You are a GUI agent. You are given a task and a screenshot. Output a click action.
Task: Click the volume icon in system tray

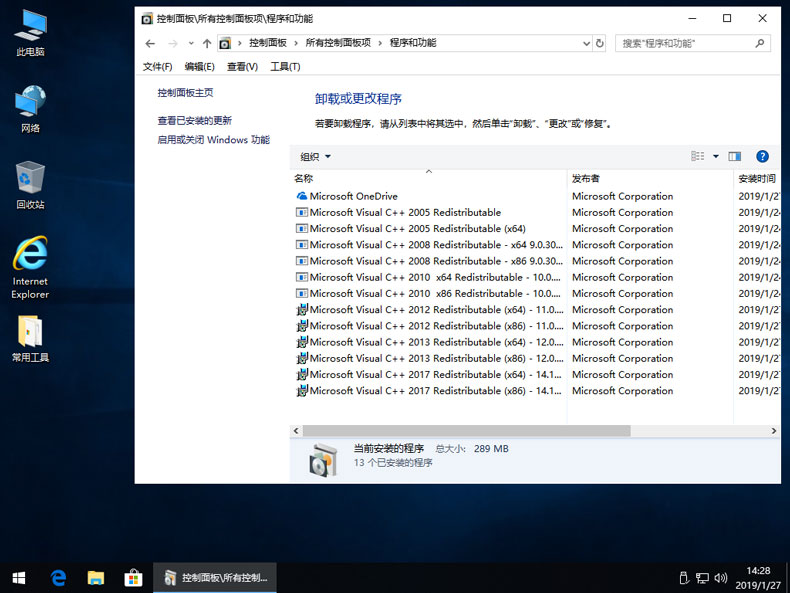click(x=721, y=578)
